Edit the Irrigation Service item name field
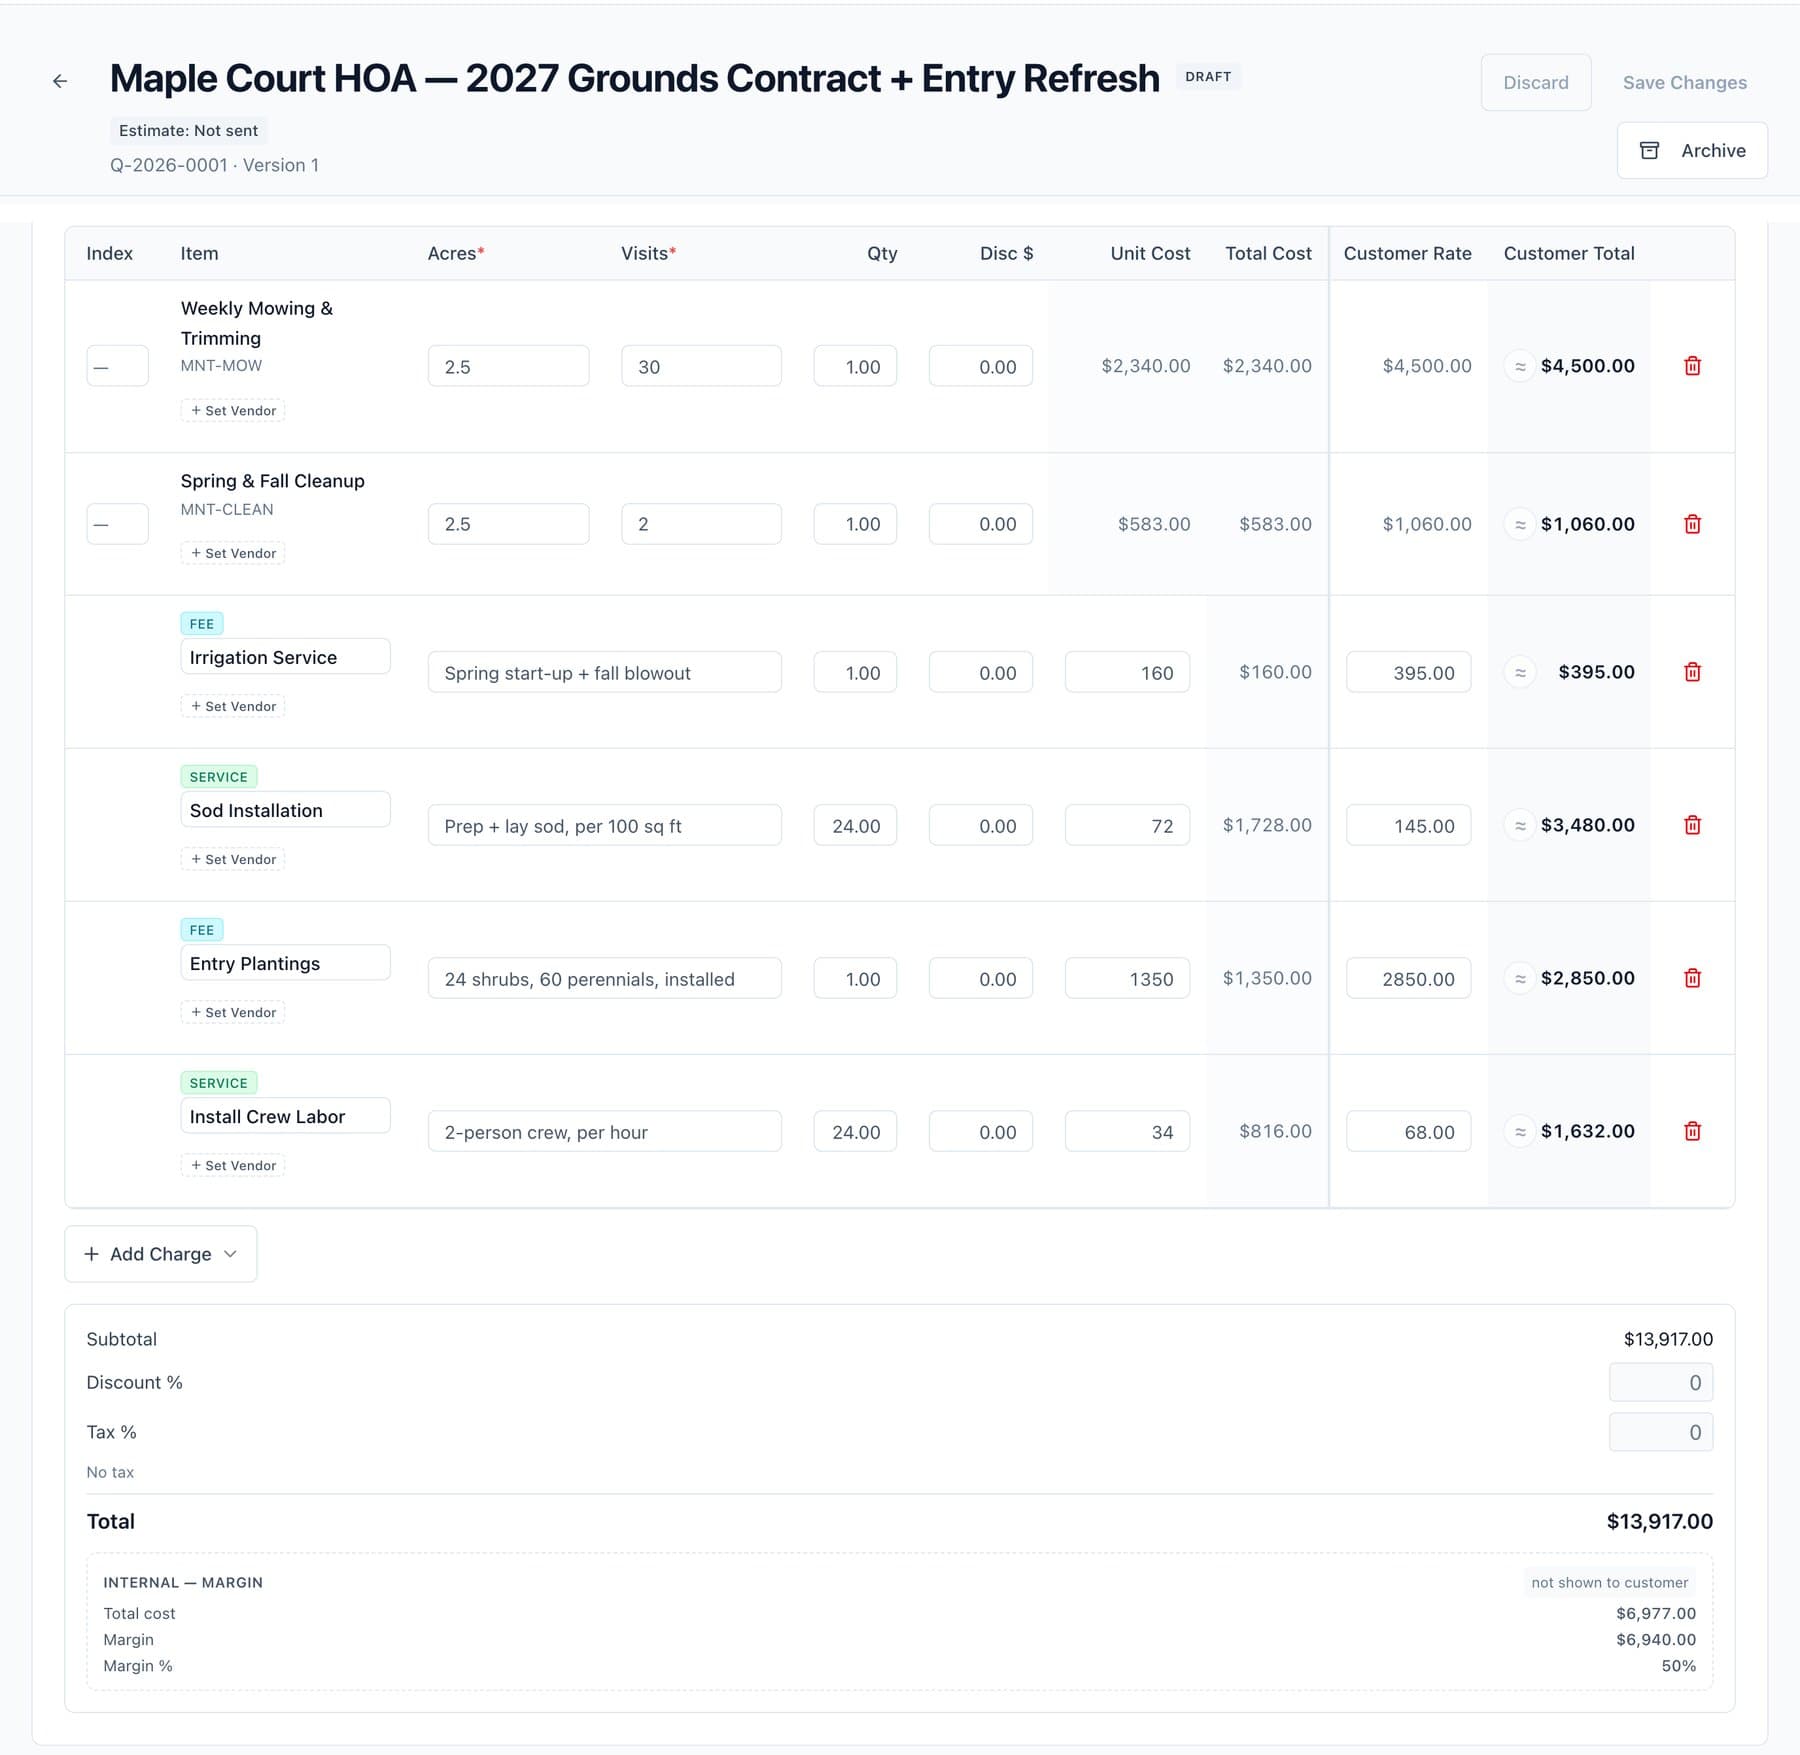This screenshot has height=1755, width=1800. coord(285,657)
